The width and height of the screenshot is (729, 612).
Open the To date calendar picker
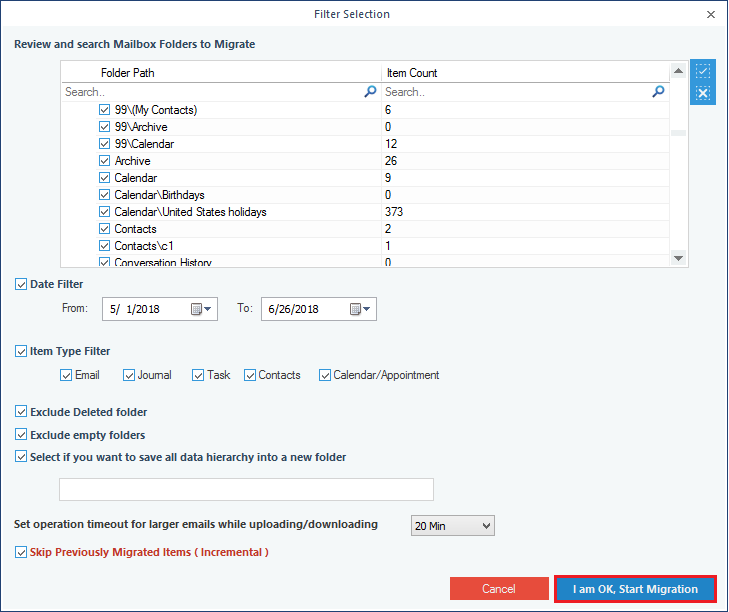(360, 309)
